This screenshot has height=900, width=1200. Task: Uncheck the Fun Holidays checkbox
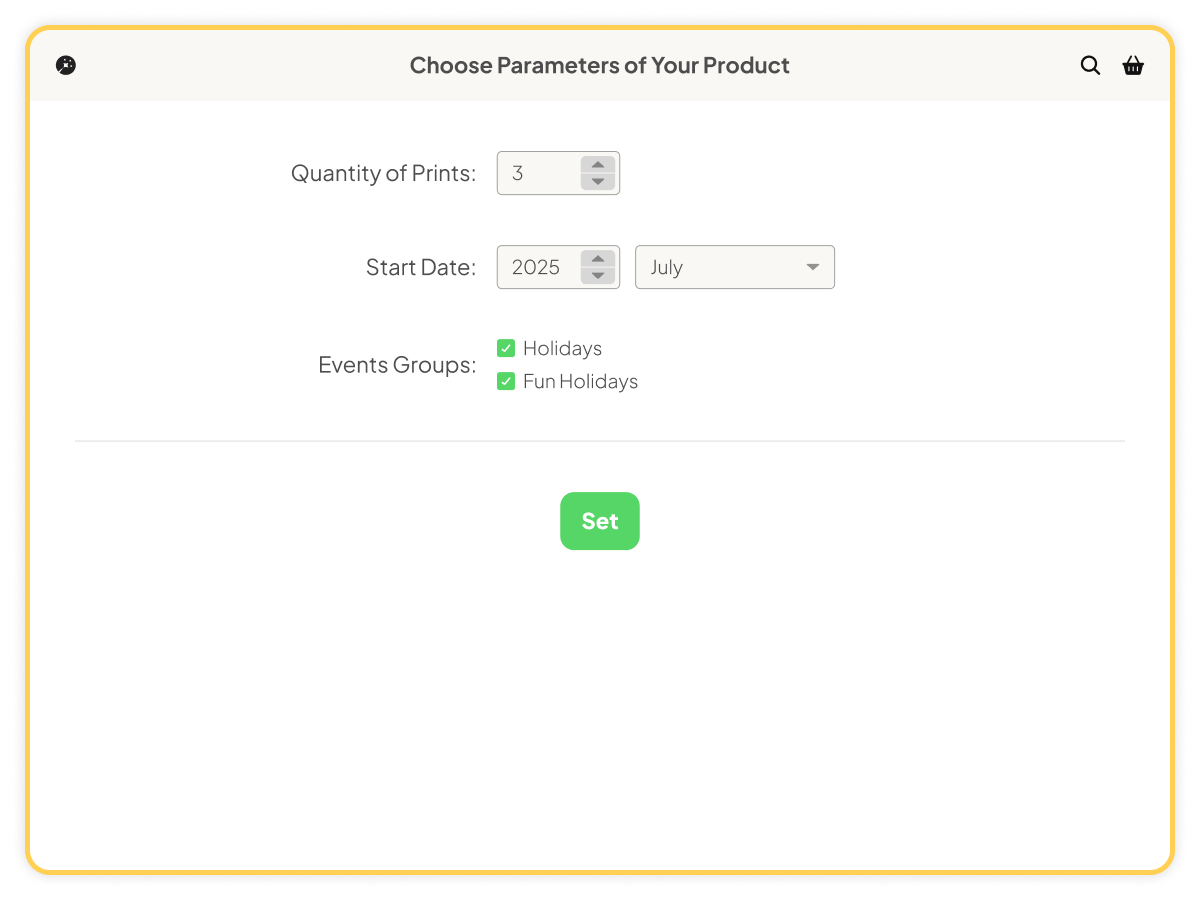506,381
